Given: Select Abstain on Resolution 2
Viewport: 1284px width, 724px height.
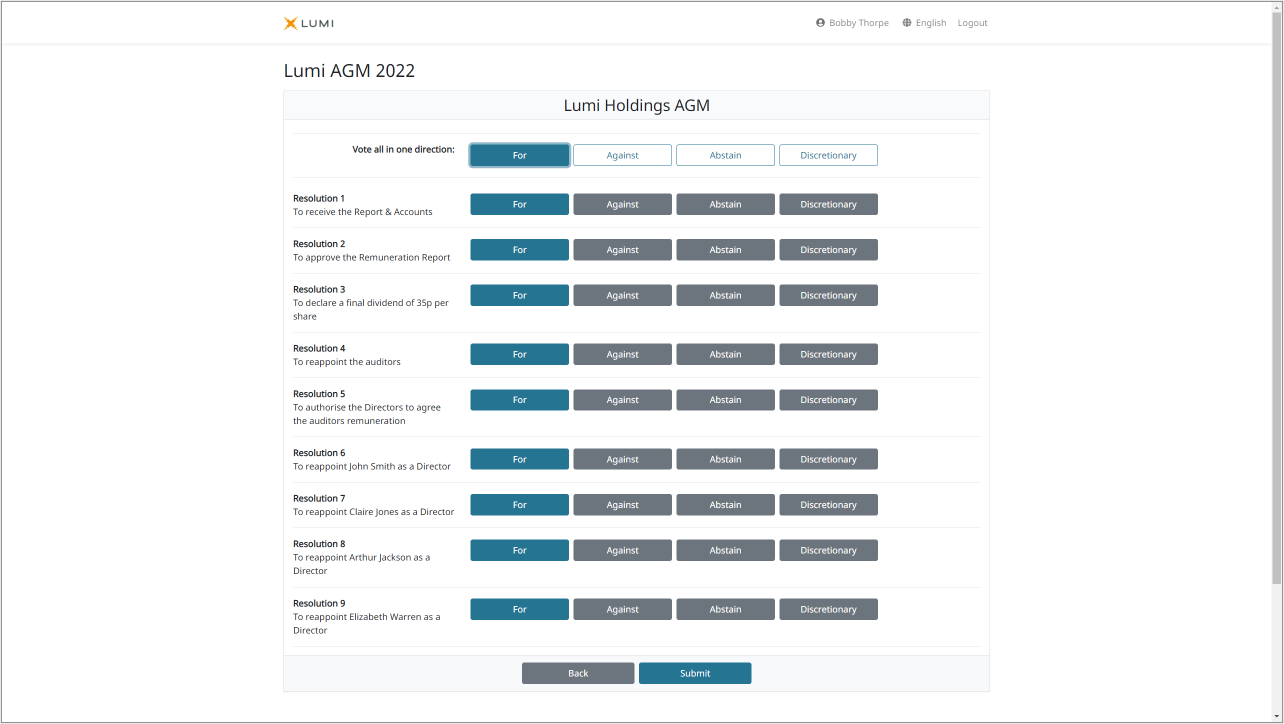Looking at the screenshot, I should click(726, 250).
